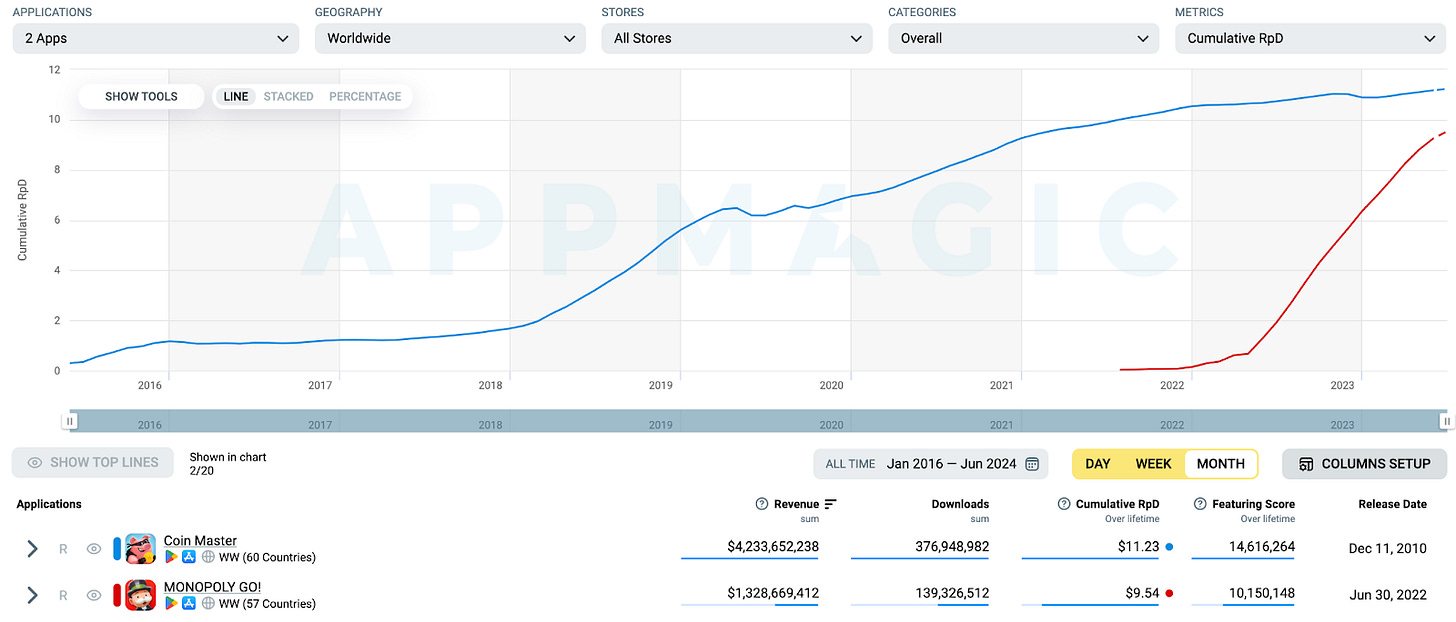Viewport: 1456px width, 622px height.
Task: Click MONOPOLY GO! revenue $1,328,669,412
Action: [x=773, y=593]
